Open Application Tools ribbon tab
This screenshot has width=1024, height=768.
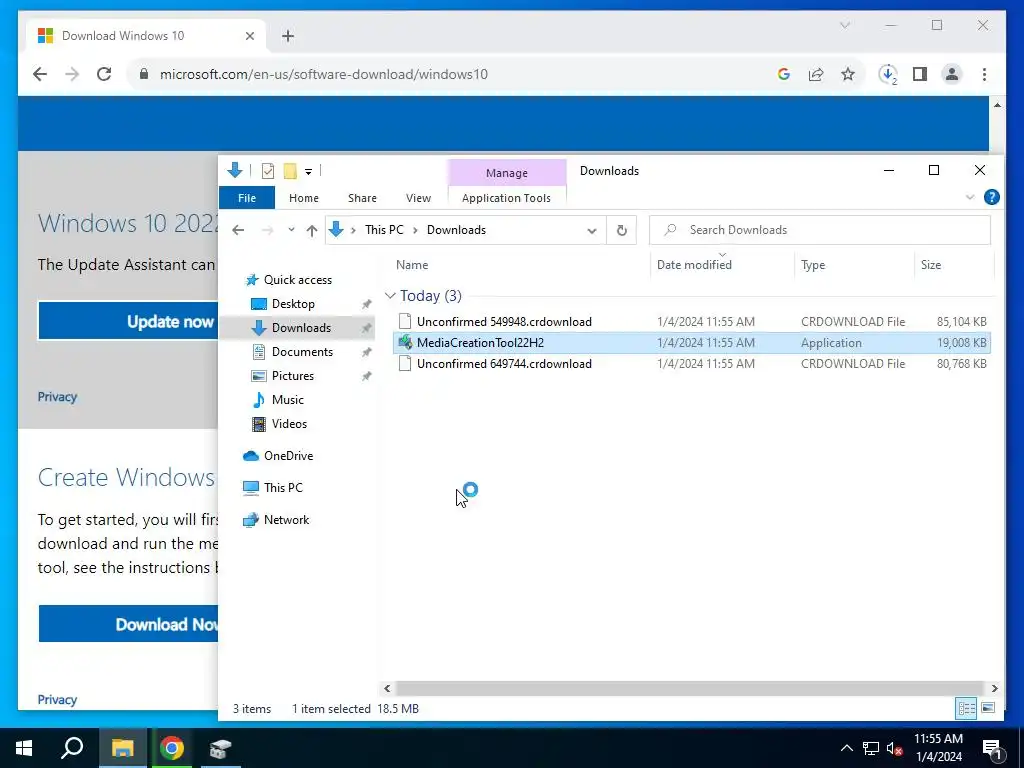click(506, 198)
